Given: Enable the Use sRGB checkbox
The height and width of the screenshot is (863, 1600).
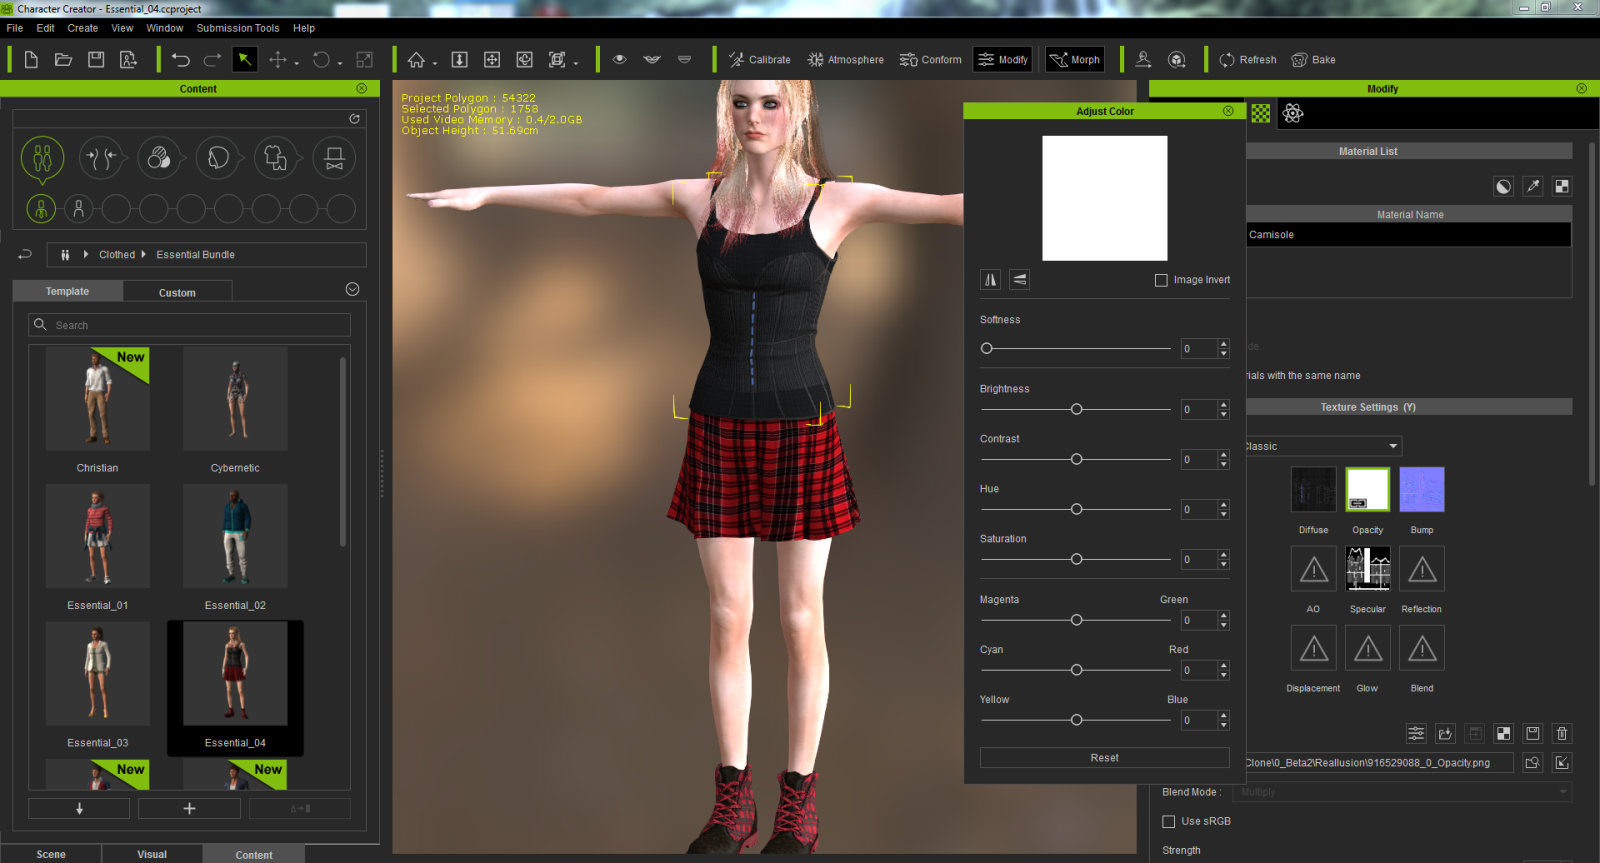Looking at the screenshot, I should (x=1168, y=821).
